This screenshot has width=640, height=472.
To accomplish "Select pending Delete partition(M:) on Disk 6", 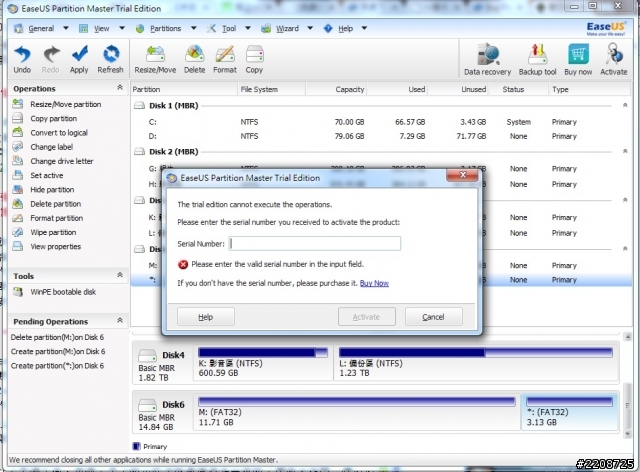I will point(57,337).
